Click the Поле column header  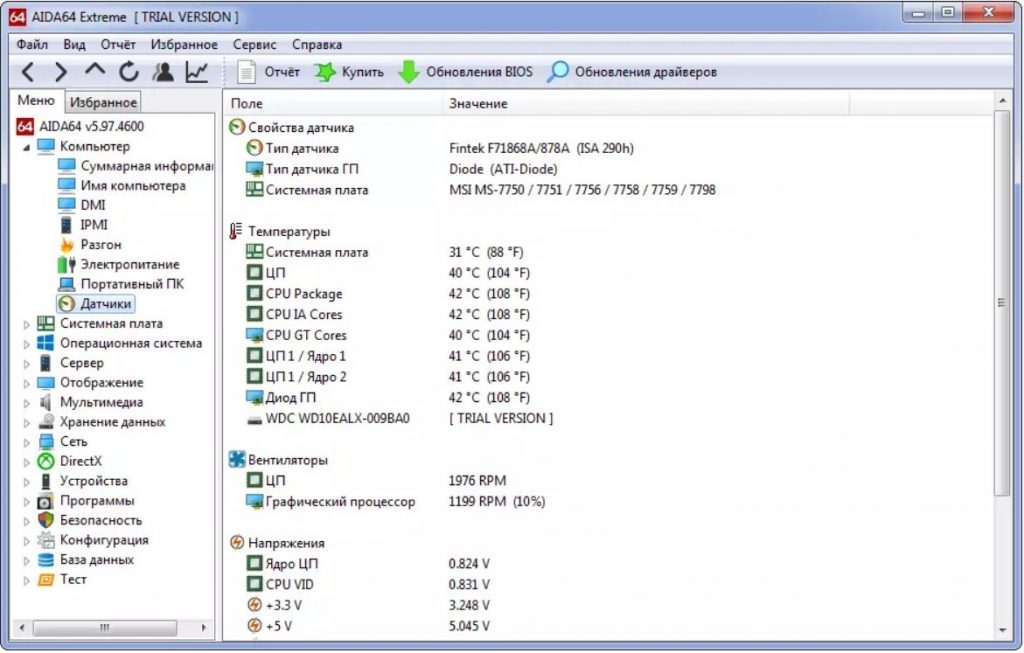[x=334, y=103]
